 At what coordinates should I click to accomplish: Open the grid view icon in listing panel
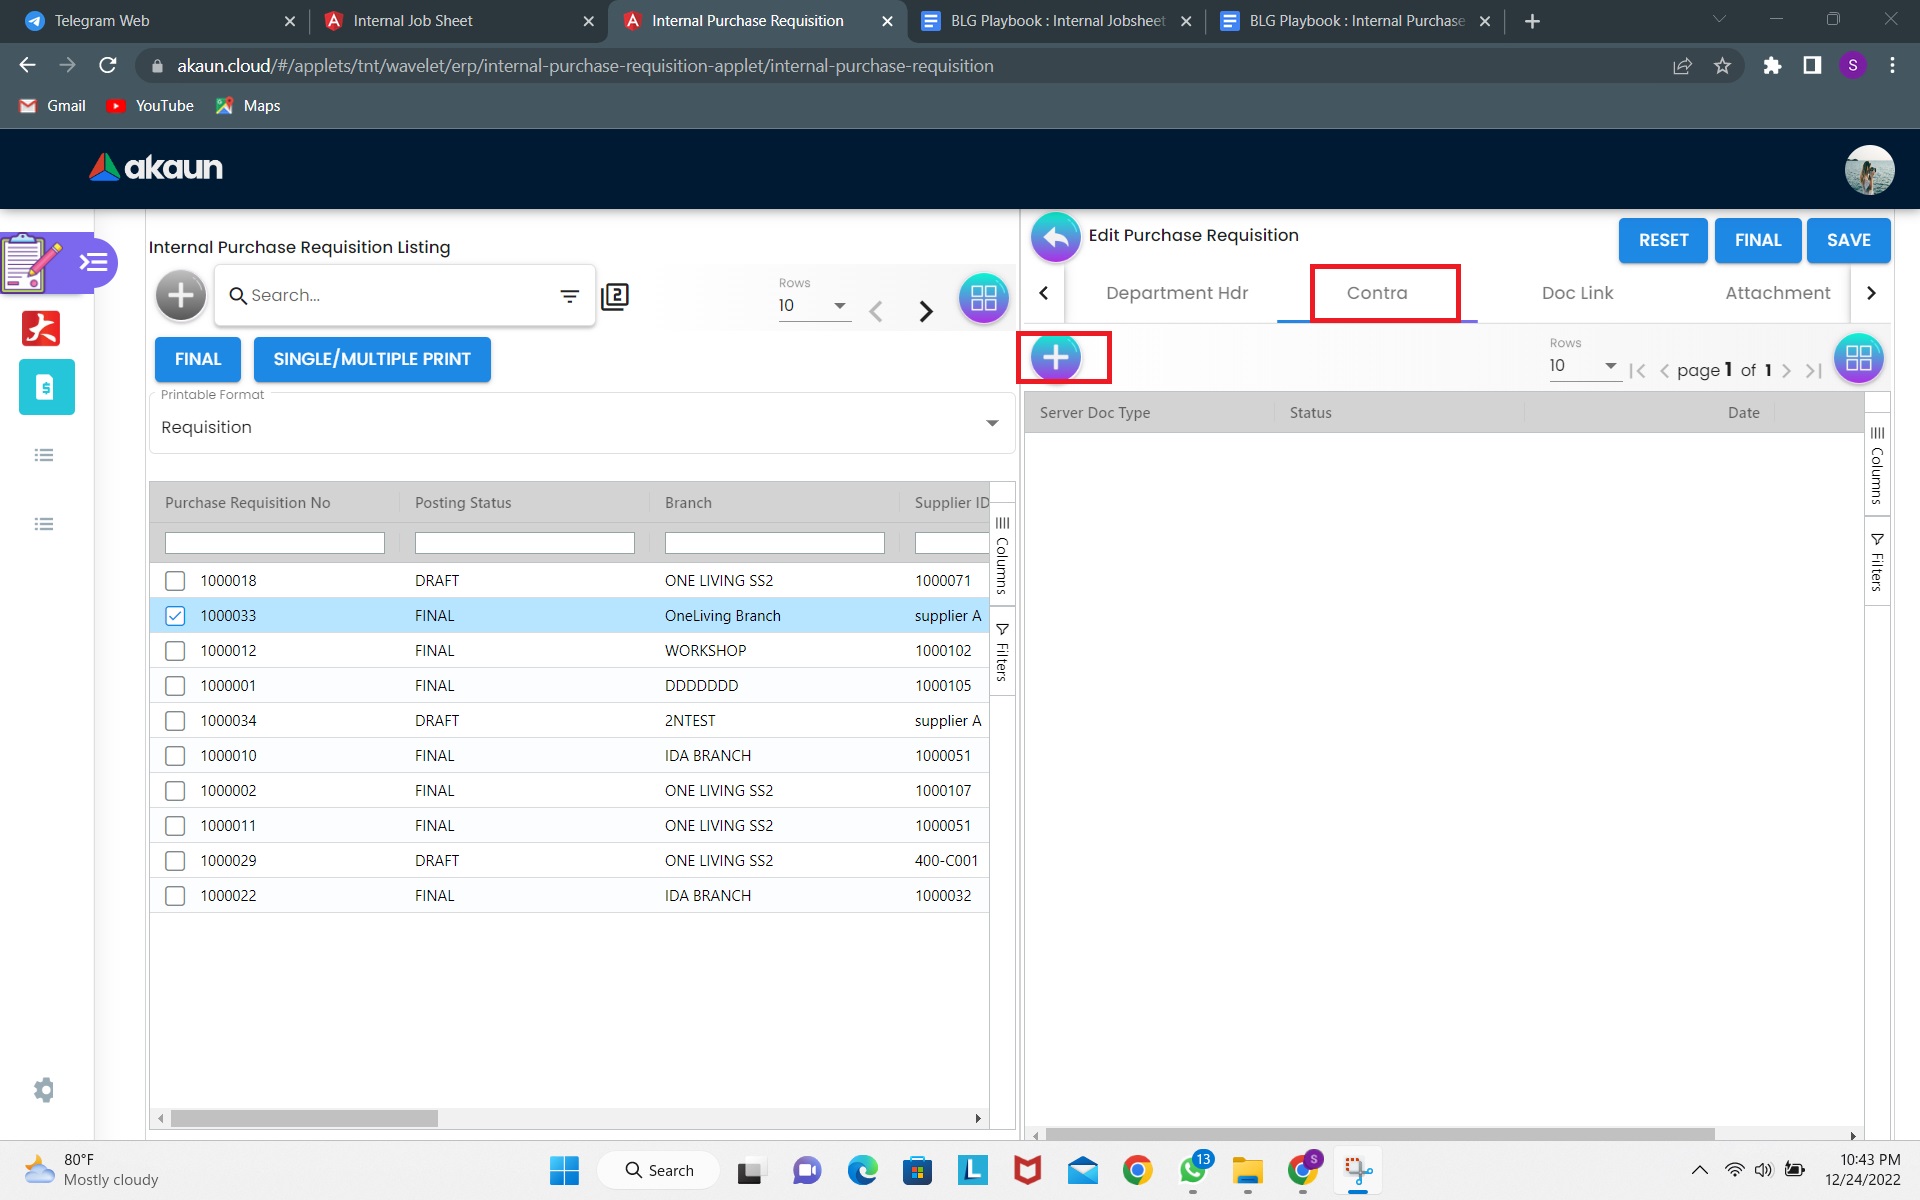coord(983,298)
